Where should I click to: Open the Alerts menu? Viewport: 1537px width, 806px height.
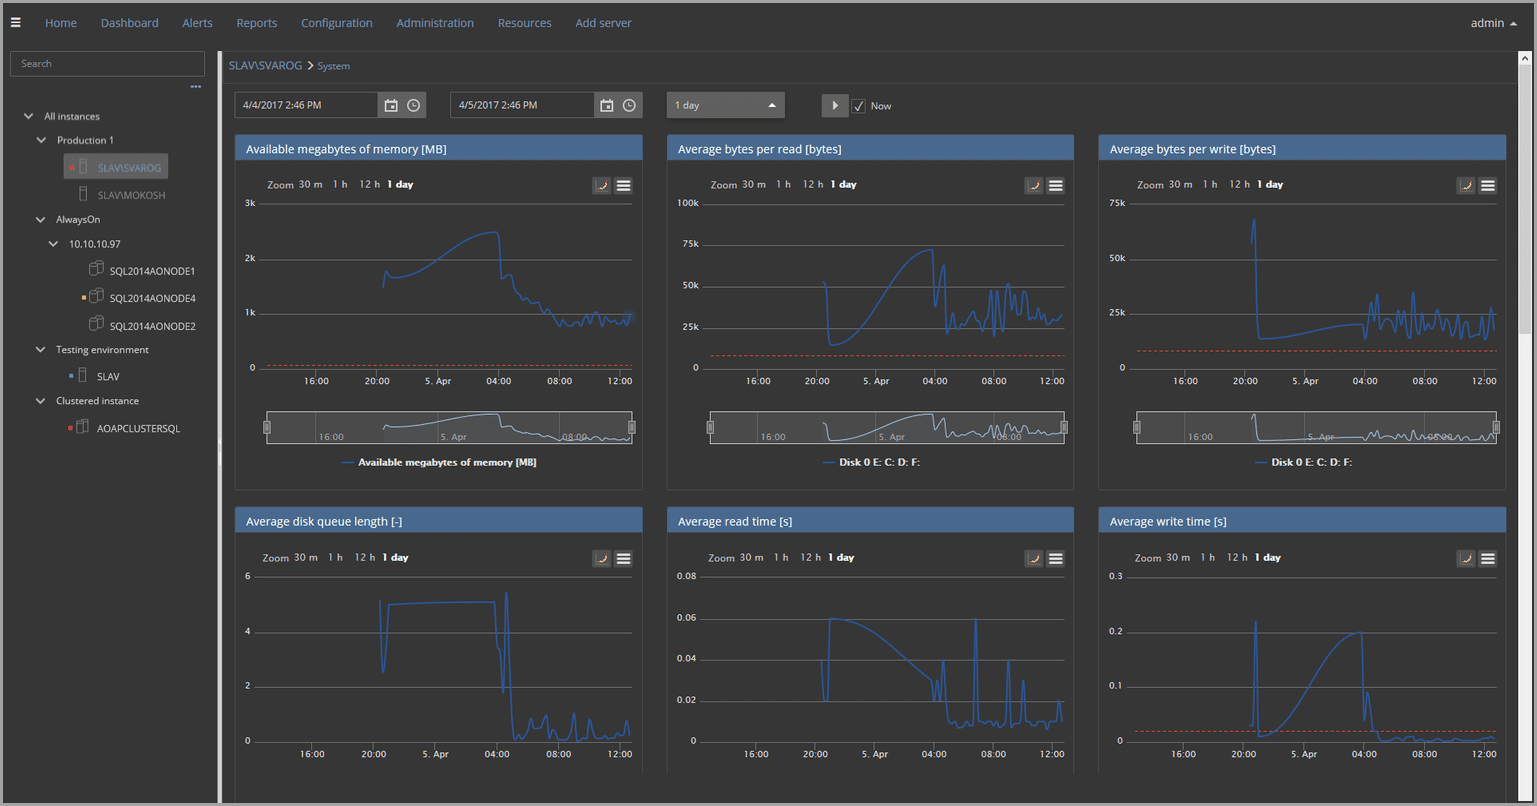tap(198, 23)
